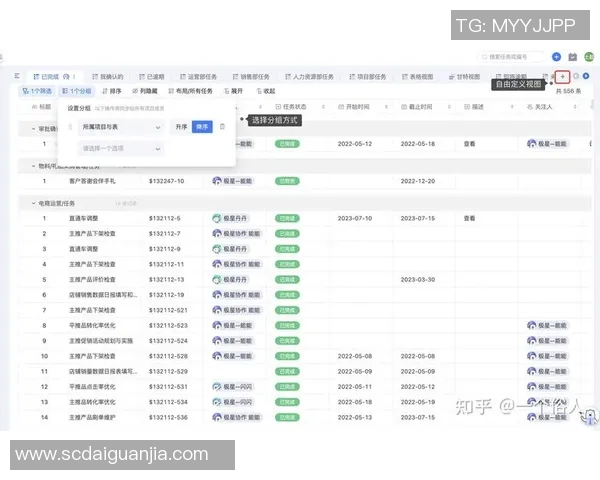Collapse the 电商运营/任务 group

(34, 203)
